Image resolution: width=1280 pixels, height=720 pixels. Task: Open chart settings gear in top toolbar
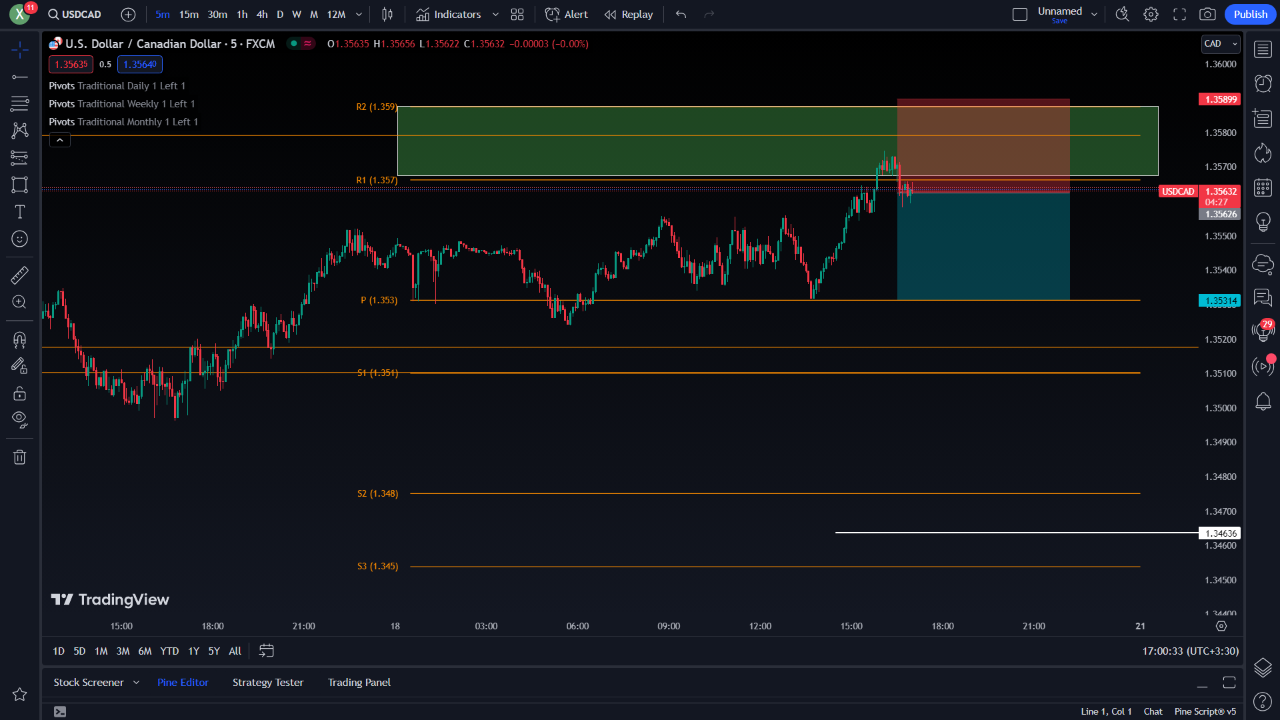(x=1151, y=14)
